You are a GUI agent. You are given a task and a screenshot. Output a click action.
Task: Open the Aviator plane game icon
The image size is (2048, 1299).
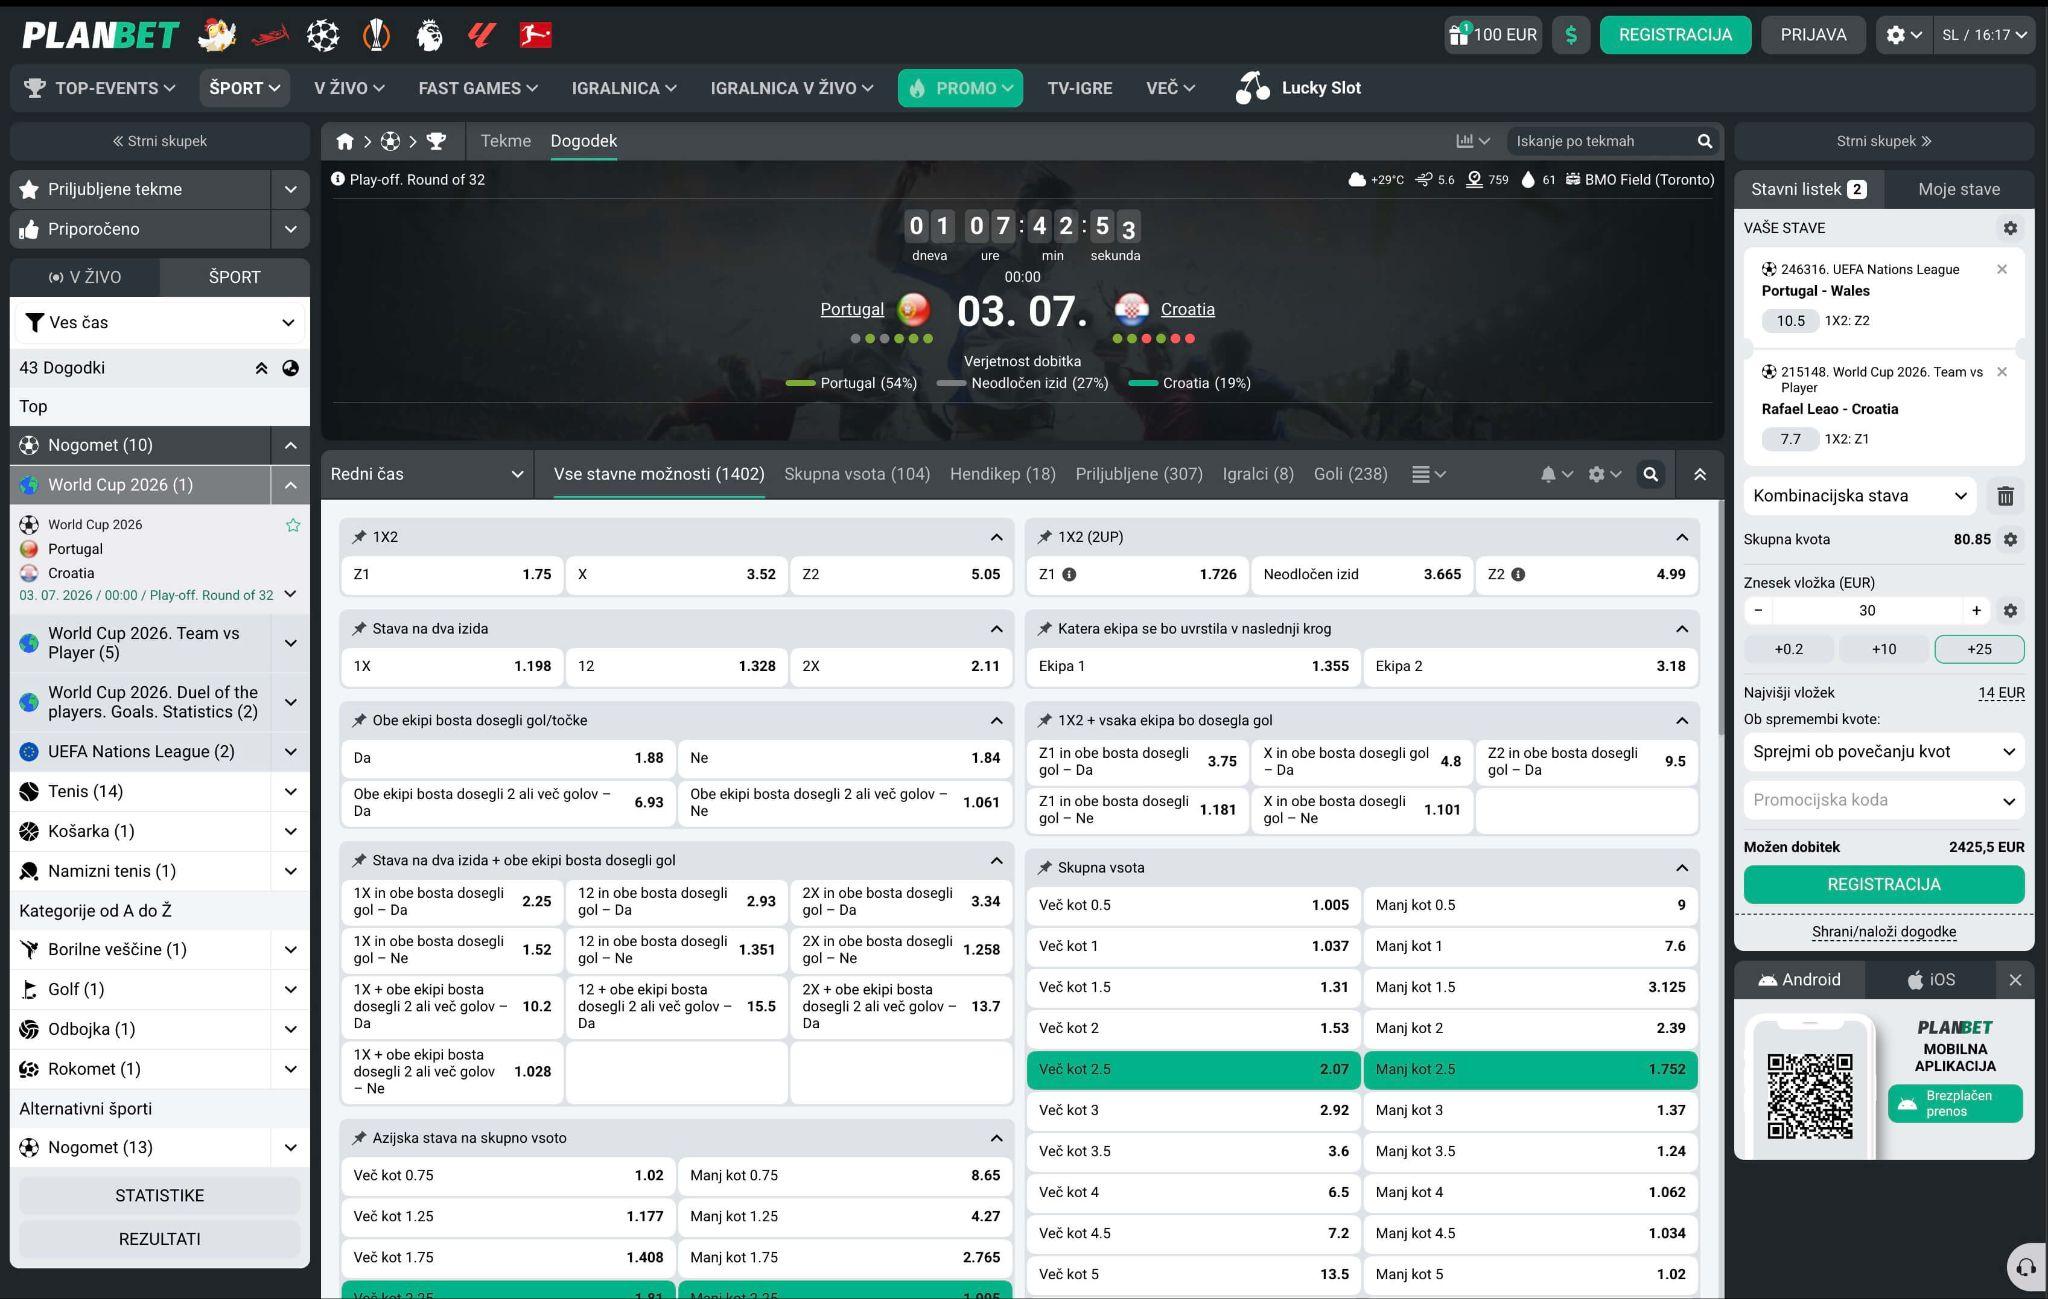point(270,35)
